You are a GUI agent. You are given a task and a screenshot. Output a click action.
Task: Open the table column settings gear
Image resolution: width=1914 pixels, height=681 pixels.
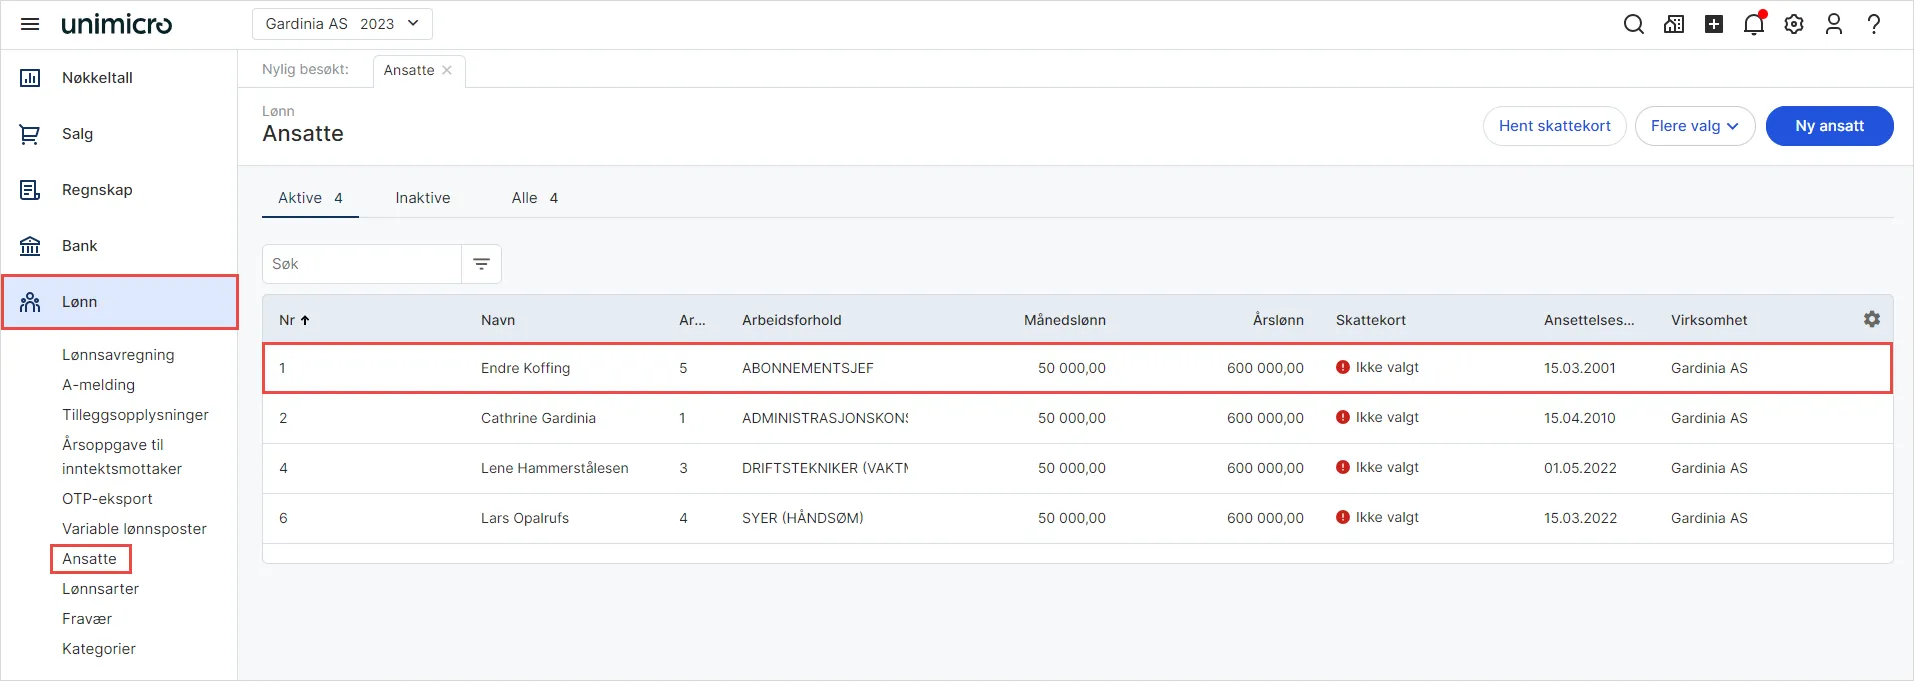point(1872,319)
